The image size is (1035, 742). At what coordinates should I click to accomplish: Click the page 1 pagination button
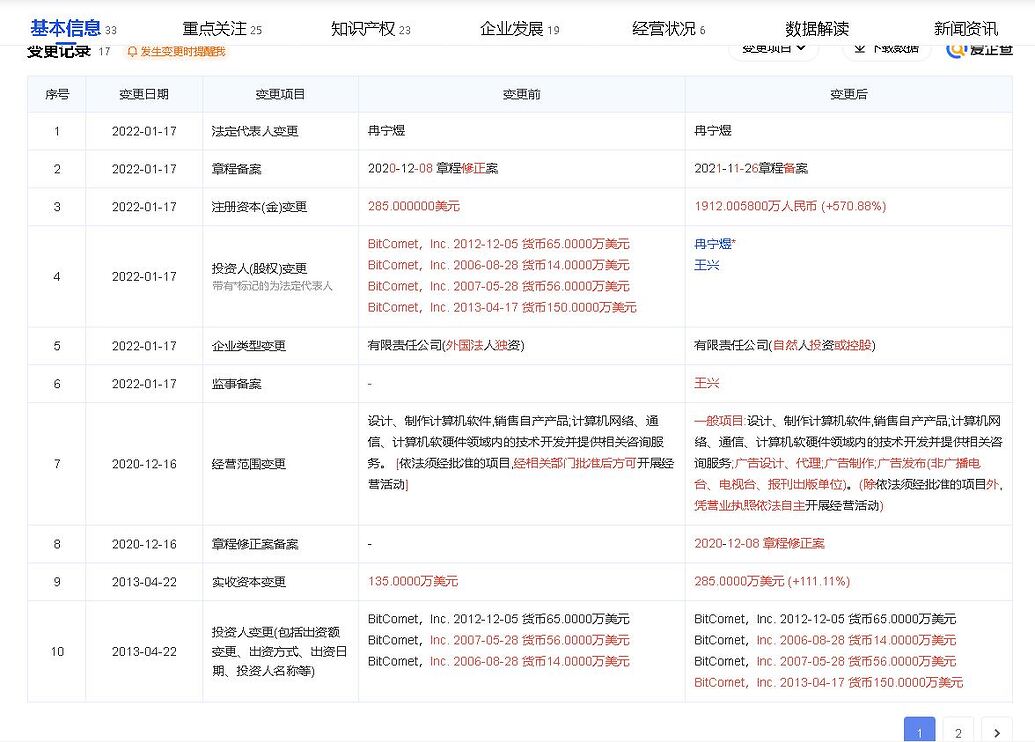tap(919, 732)
